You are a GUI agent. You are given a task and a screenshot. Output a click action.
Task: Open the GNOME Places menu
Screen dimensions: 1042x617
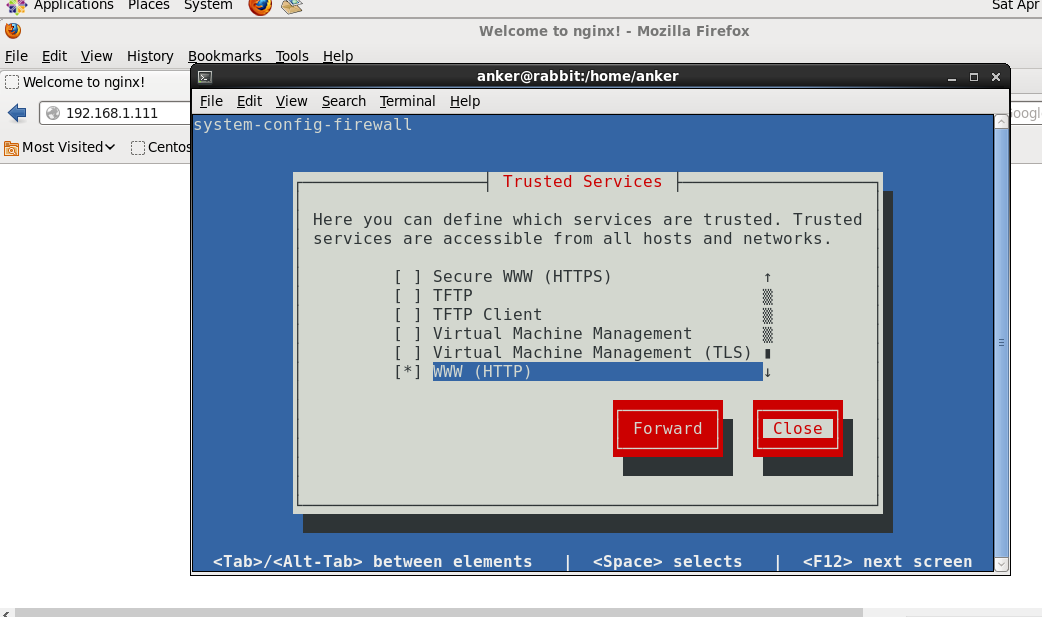click(149, 5)
